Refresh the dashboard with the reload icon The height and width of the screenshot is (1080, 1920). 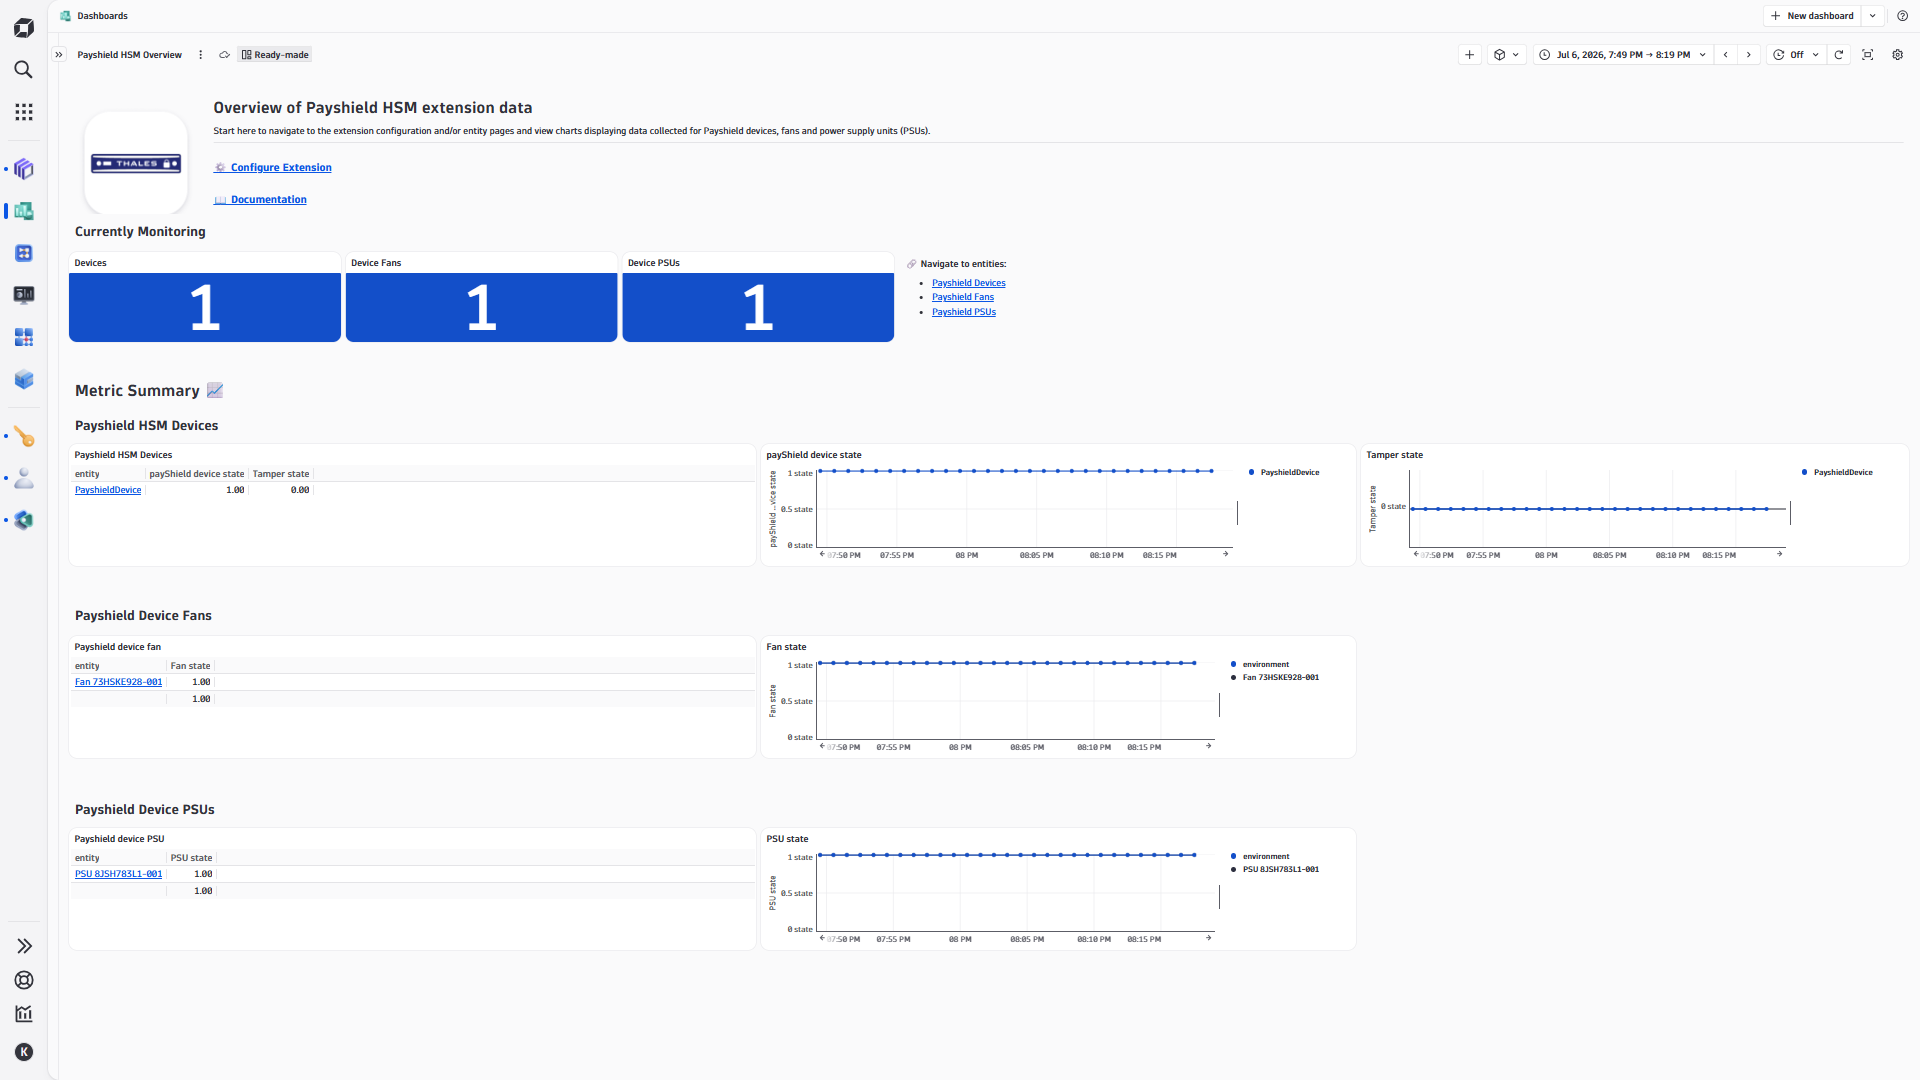(x=1838, y=55)
